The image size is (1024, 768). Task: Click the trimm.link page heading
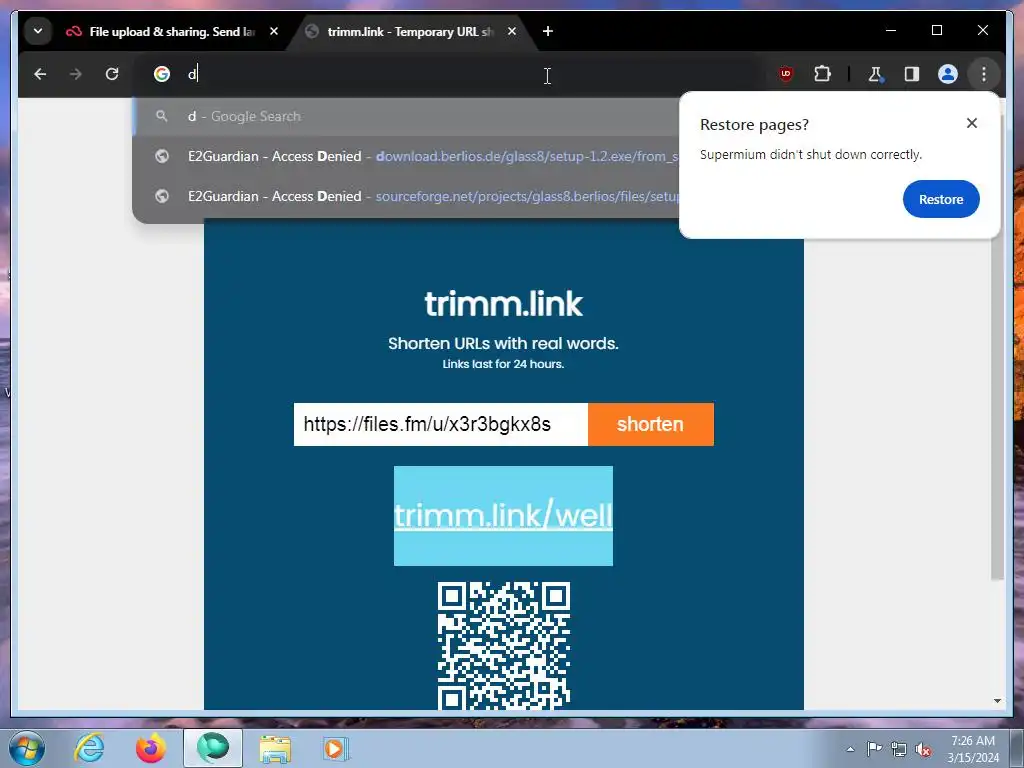(x=504, y=304)
